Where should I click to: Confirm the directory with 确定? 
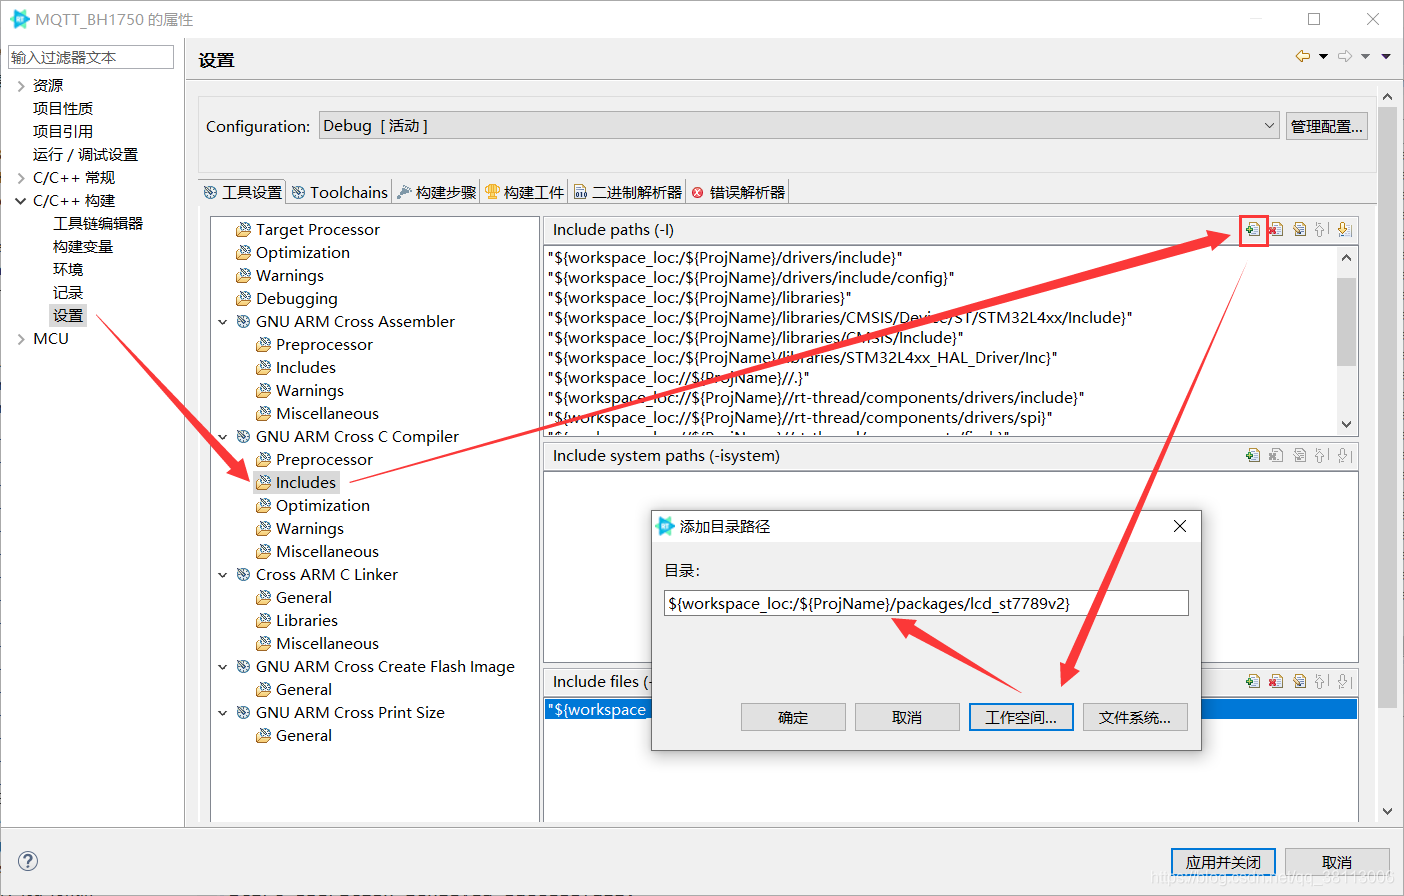792,716
